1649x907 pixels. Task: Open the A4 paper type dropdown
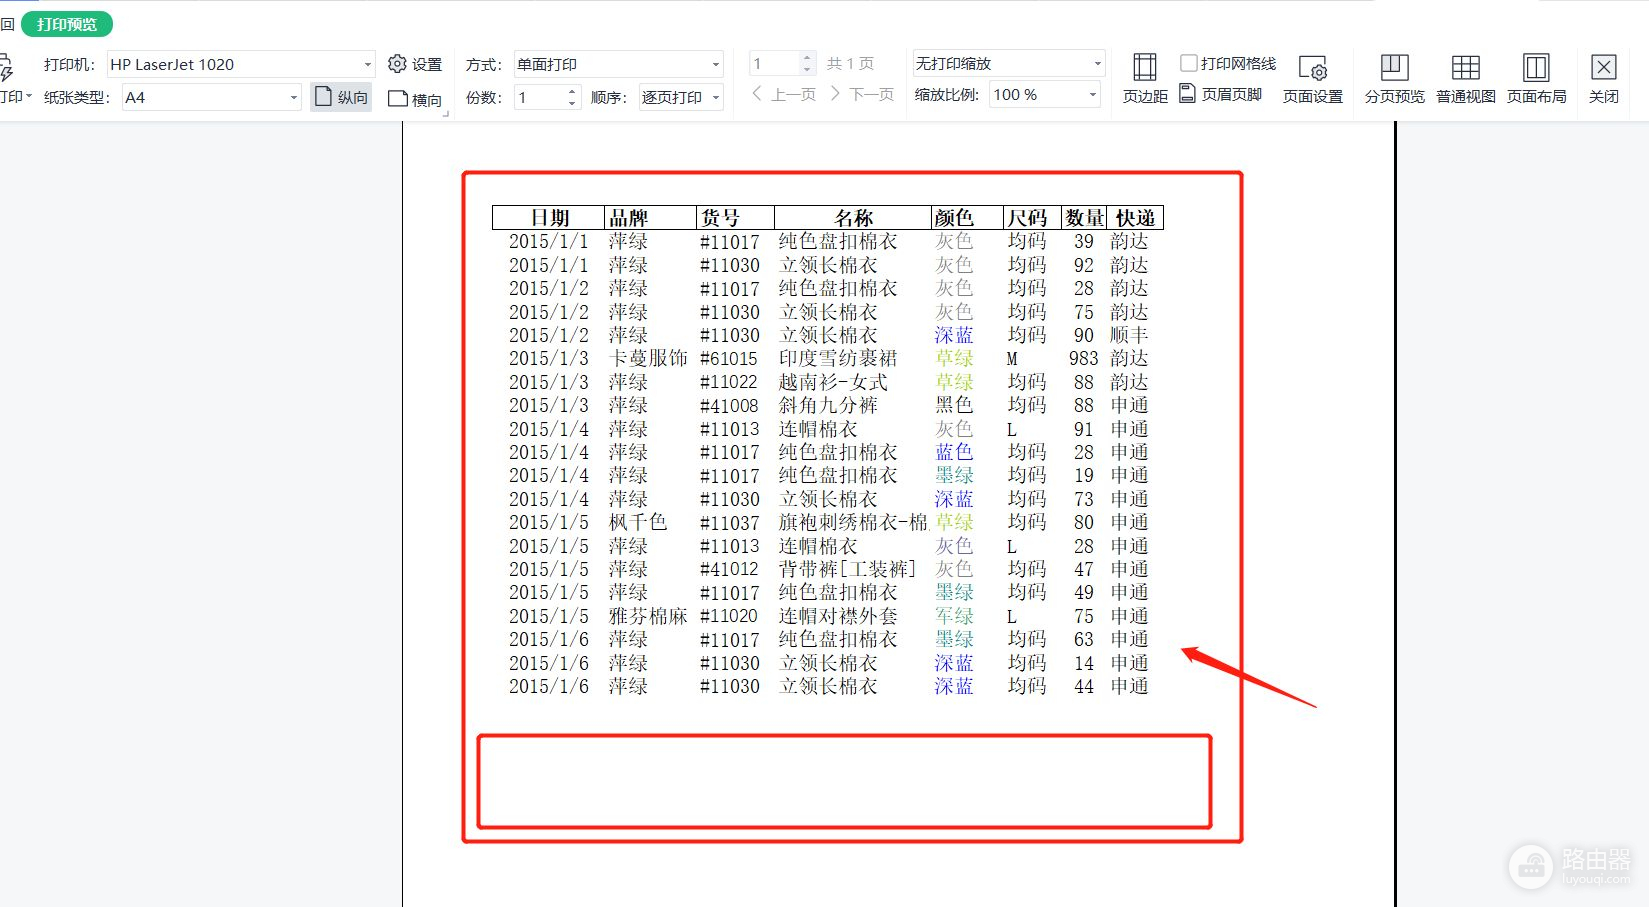coord(293,98)
